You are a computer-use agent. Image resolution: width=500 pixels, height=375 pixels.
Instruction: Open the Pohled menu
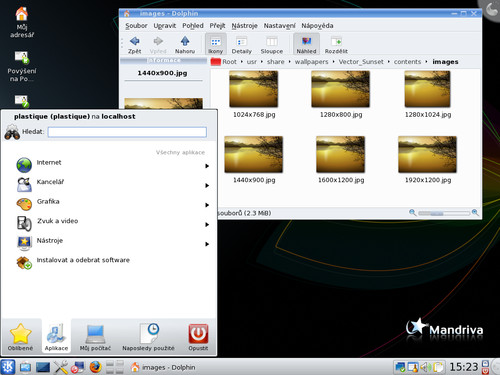click(193, 26)
